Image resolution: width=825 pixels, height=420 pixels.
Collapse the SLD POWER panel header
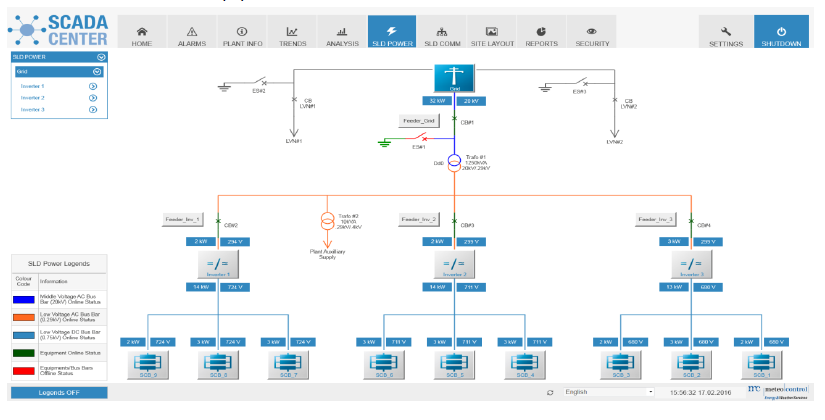click(100, 58)
